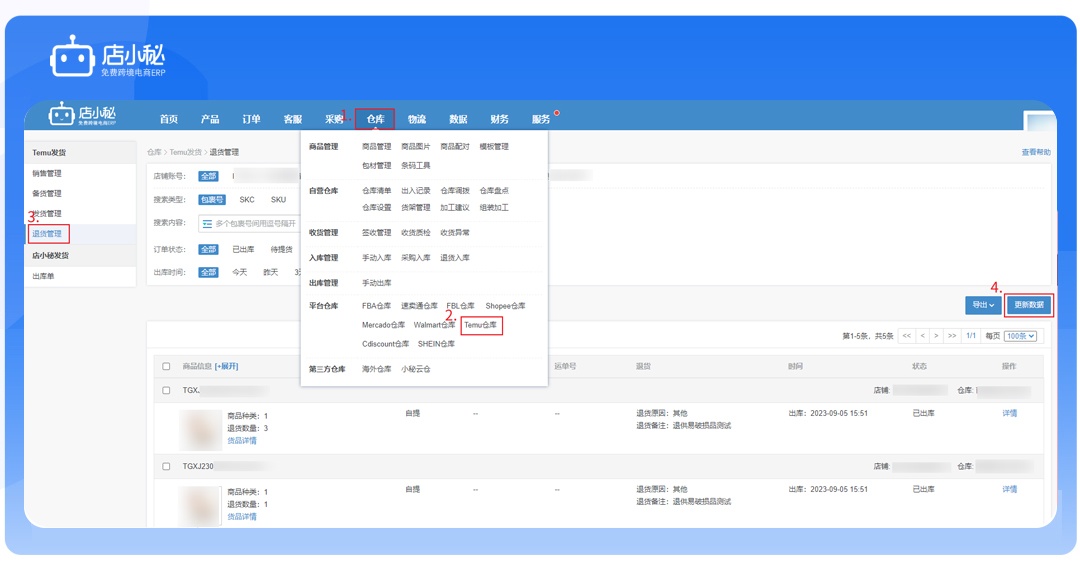Screen dimensions: 1080x571
Task: Choose FBA仓库 in platform warehouses
Action: (376, 306)
